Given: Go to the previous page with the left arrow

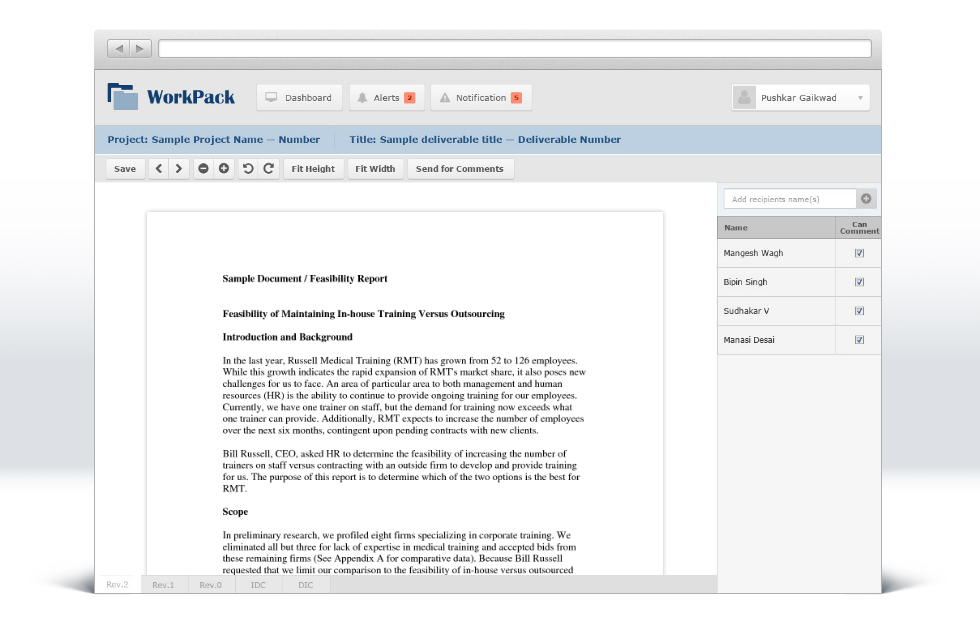Looking at the screenshot, I should coord(158,168).
